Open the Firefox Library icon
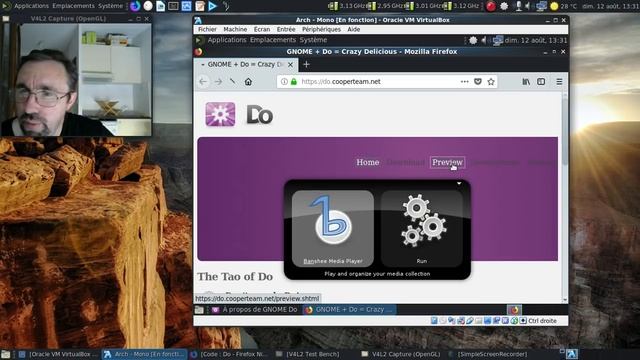Image resolution: width=640 pixels, height=360 pixels. pos(526,82)
